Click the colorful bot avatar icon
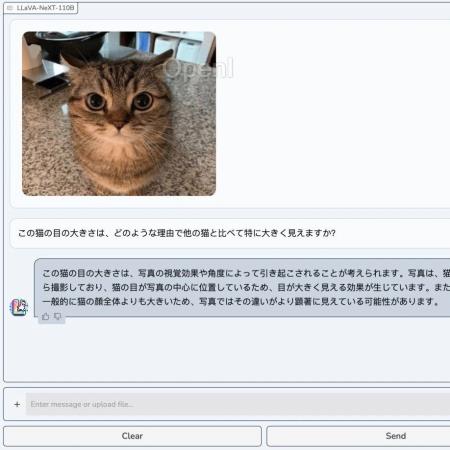The height and width of the screenshot is (450, 450). pyautogui.click(x=19, y=307)
